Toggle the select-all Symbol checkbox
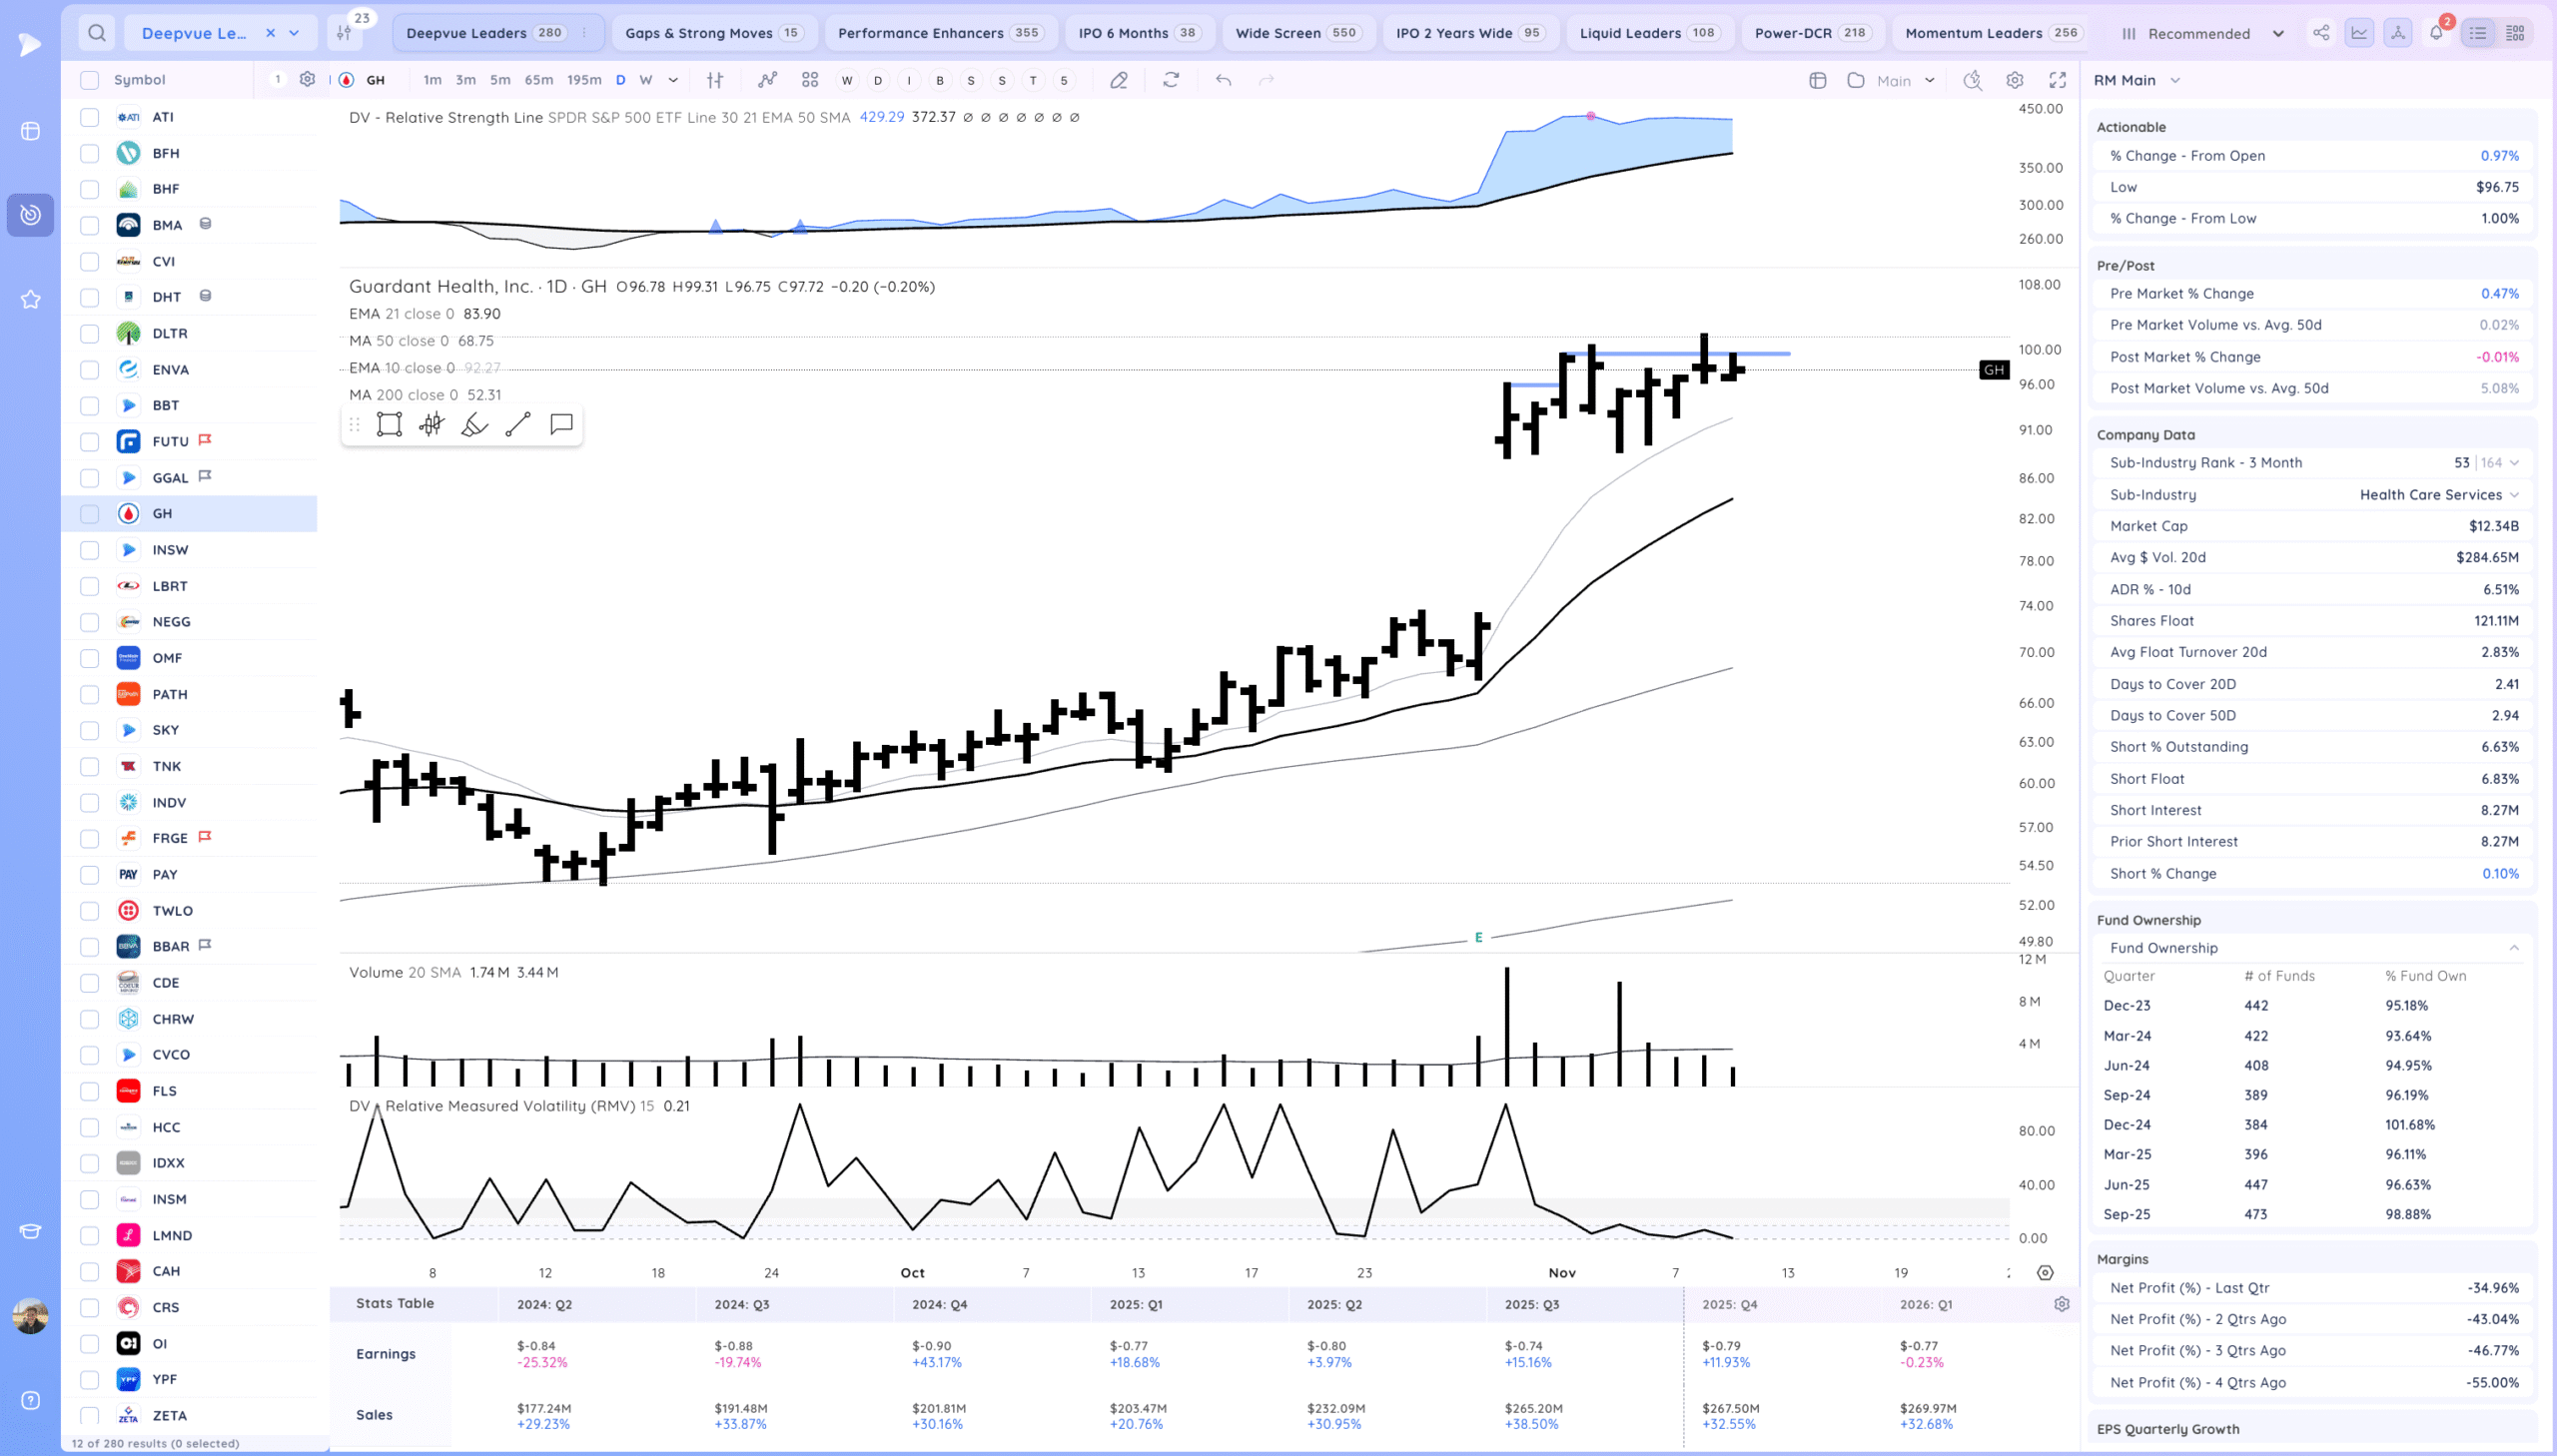This screenshot has width=2557, height=1456. click(x=90, y=80)
